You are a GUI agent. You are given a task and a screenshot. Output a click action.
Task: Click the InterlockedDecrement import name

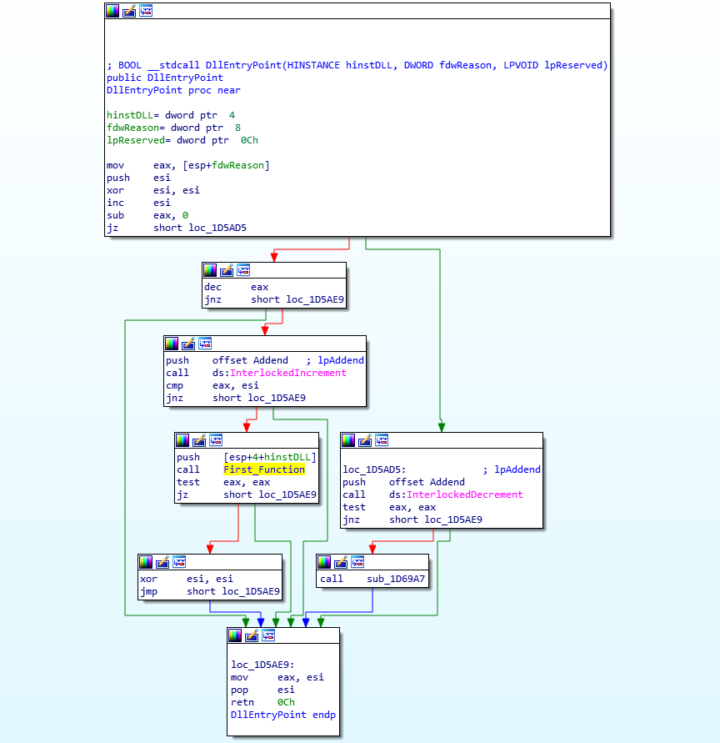[x=465, y=495]
